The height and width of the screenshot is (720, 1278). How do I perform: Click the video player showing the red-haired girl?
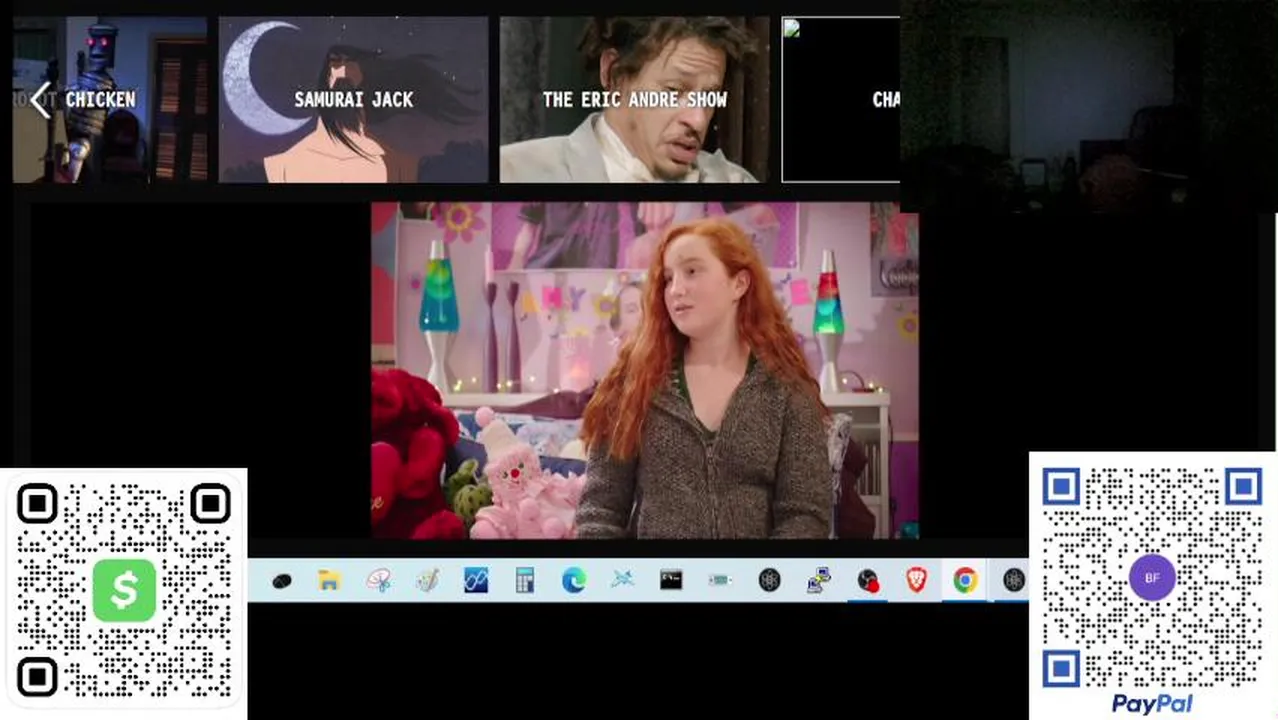(644, 371)
